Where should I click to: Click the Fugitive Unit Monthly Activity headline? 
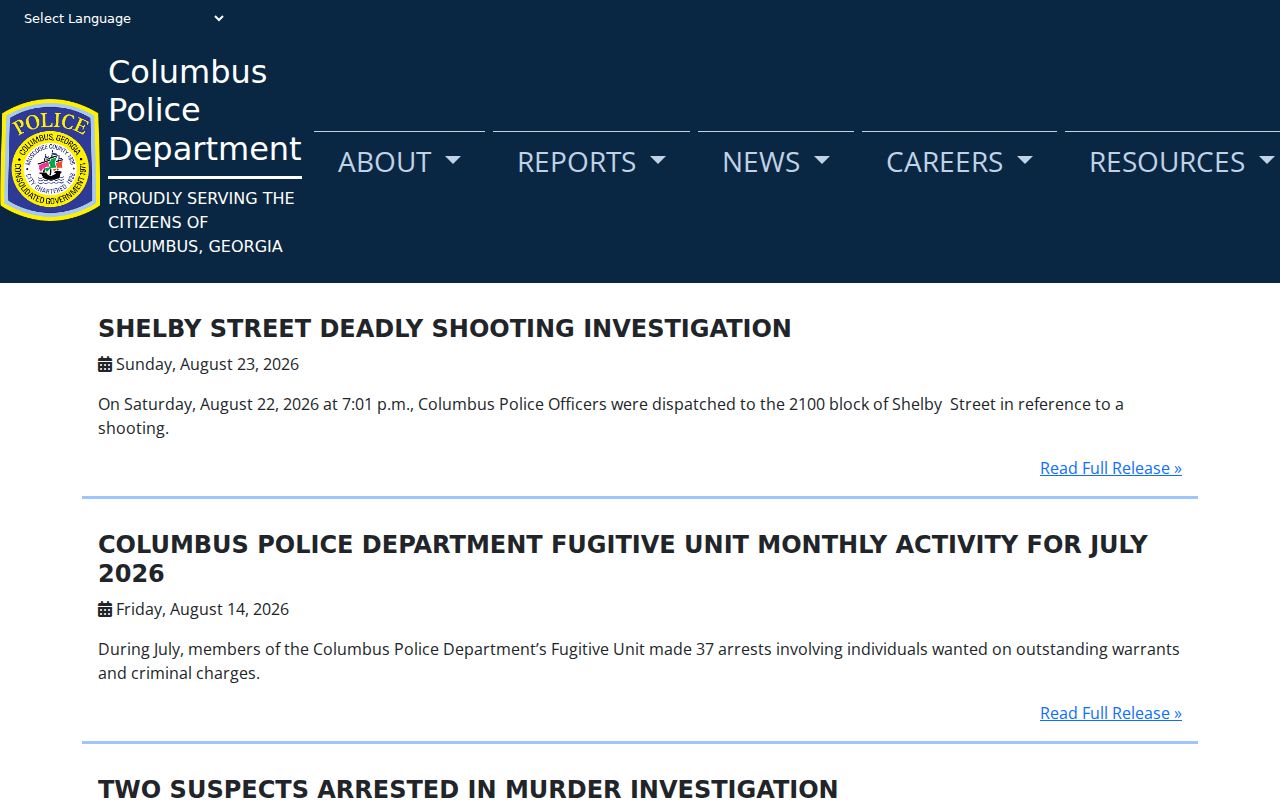tap(623, 558)
